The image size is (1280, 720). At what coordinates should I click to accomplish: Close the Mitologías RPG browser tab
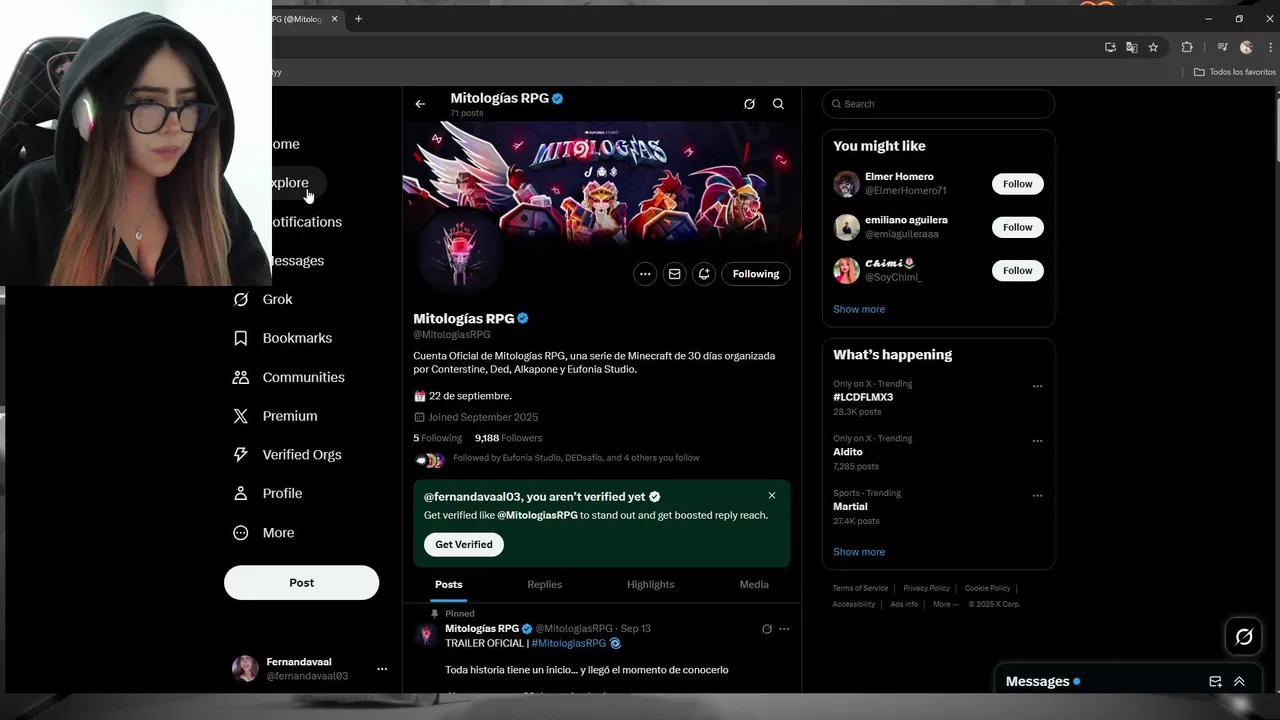click(335, 19)
